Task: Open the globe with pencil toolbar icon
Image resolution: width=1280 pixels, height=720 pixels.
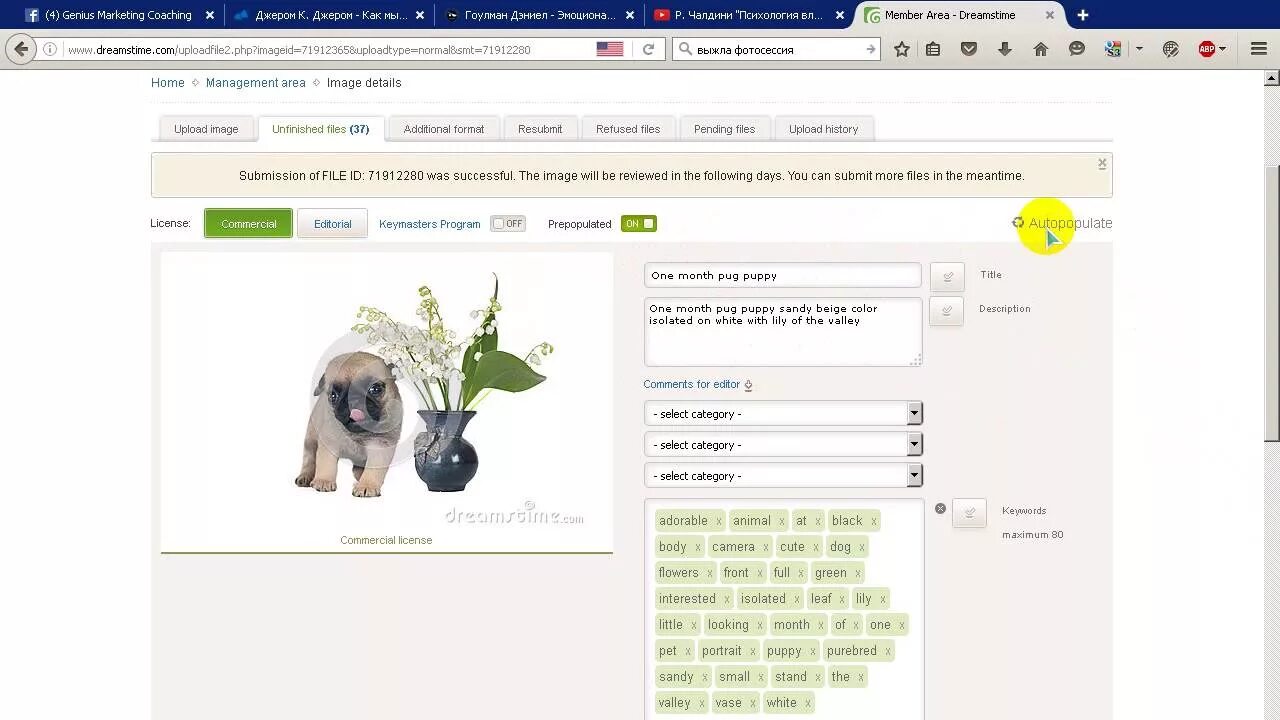Action: 1171,49
